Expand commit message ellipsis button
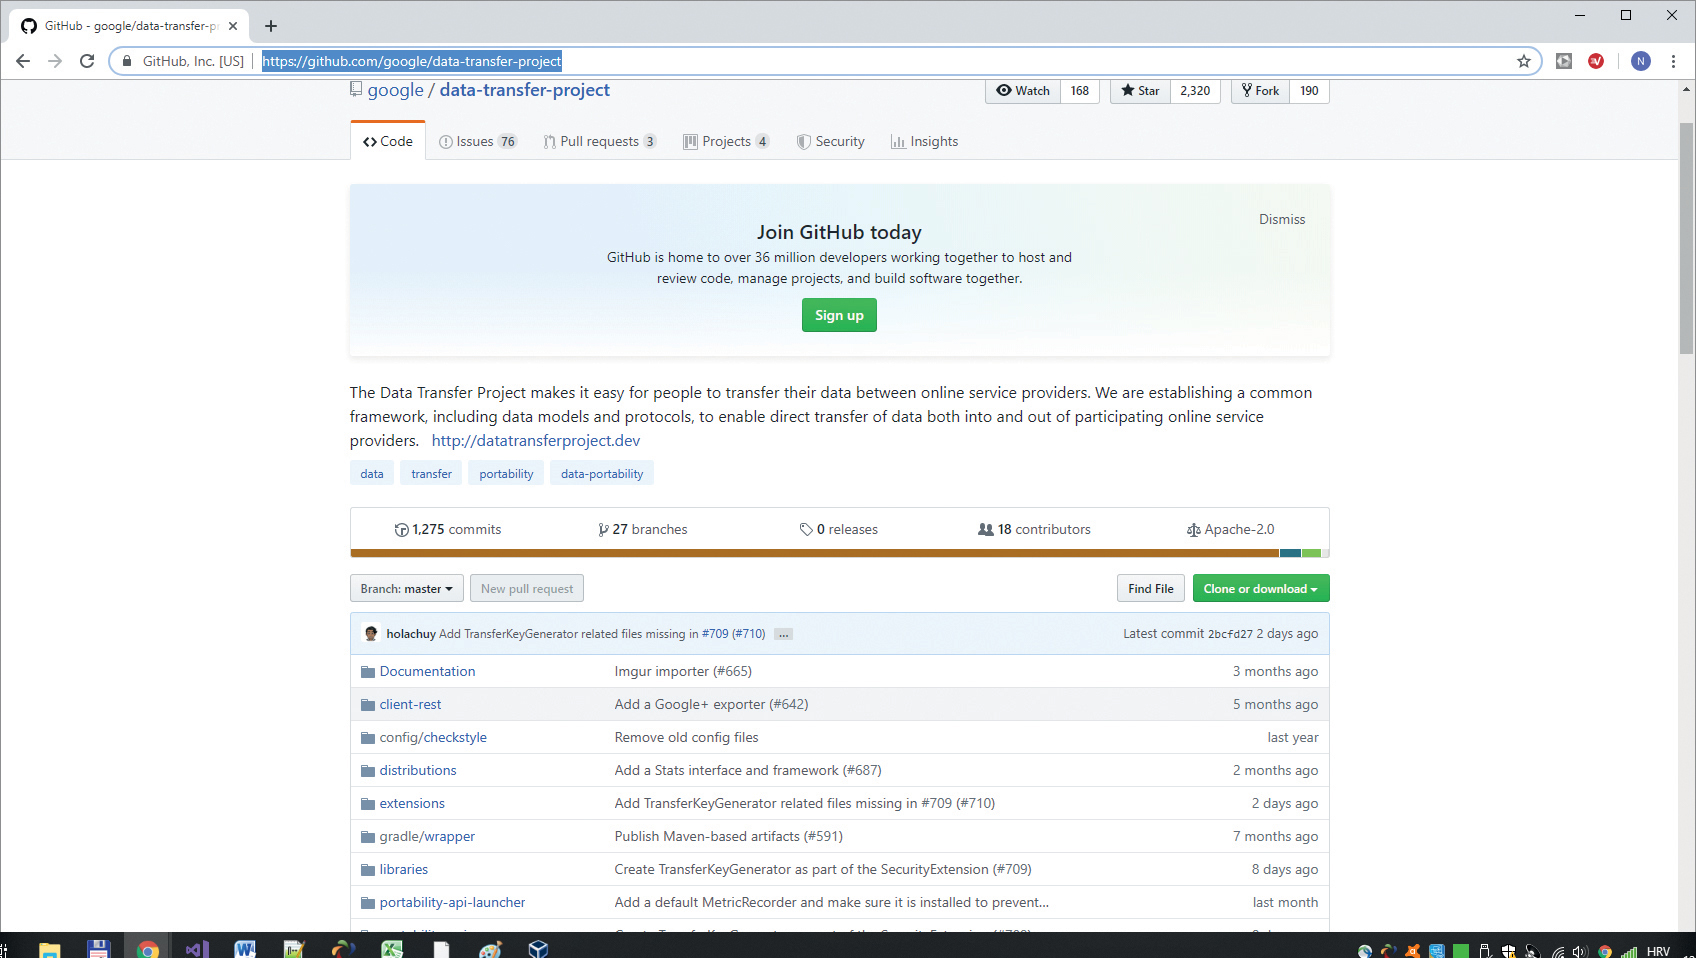 (783, 634)
